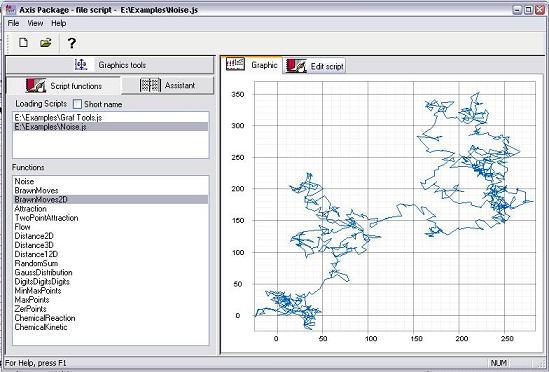Viewport: 549px width, 372px height.
Task: Click the Assistant grid icon
Action: coord(150,85)
